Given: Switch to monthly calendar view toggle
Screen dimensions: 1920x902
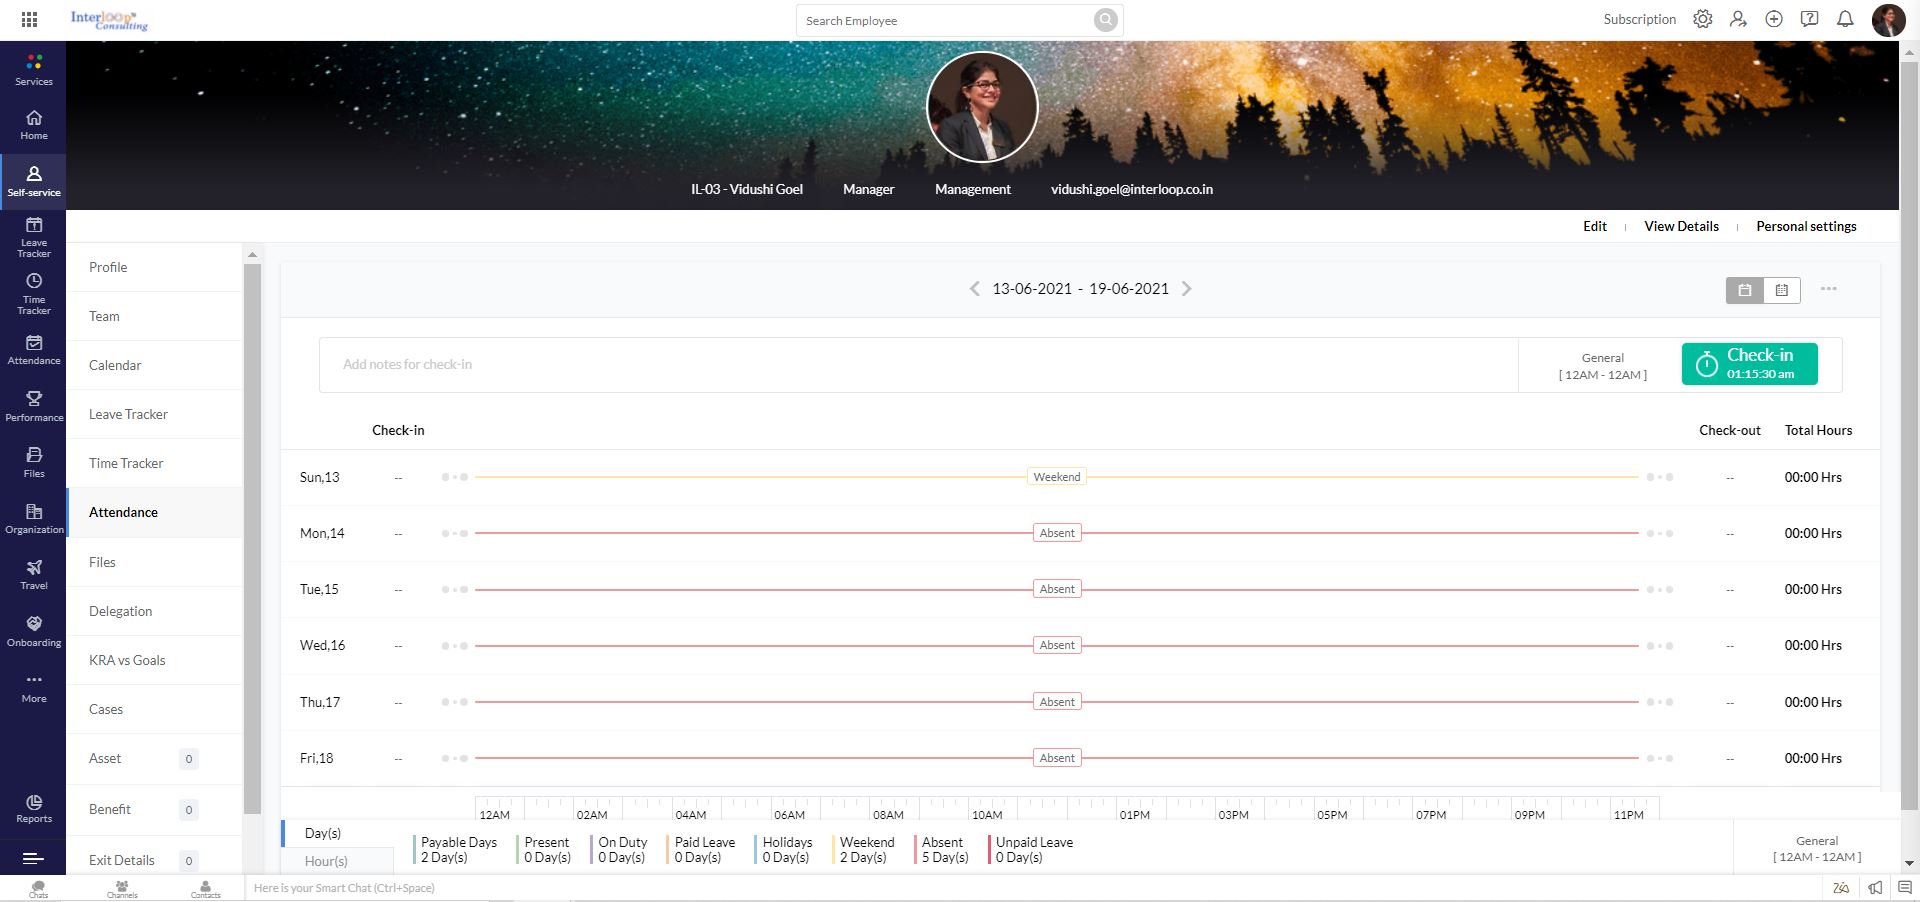Looking at the screenshot, I should [x=1782, y=290].
